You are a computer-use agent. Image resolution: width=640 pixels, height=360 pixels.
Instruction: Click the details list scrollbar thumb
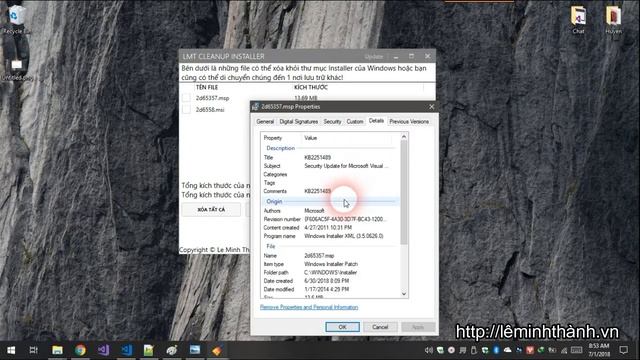click(x=404, y=193)
